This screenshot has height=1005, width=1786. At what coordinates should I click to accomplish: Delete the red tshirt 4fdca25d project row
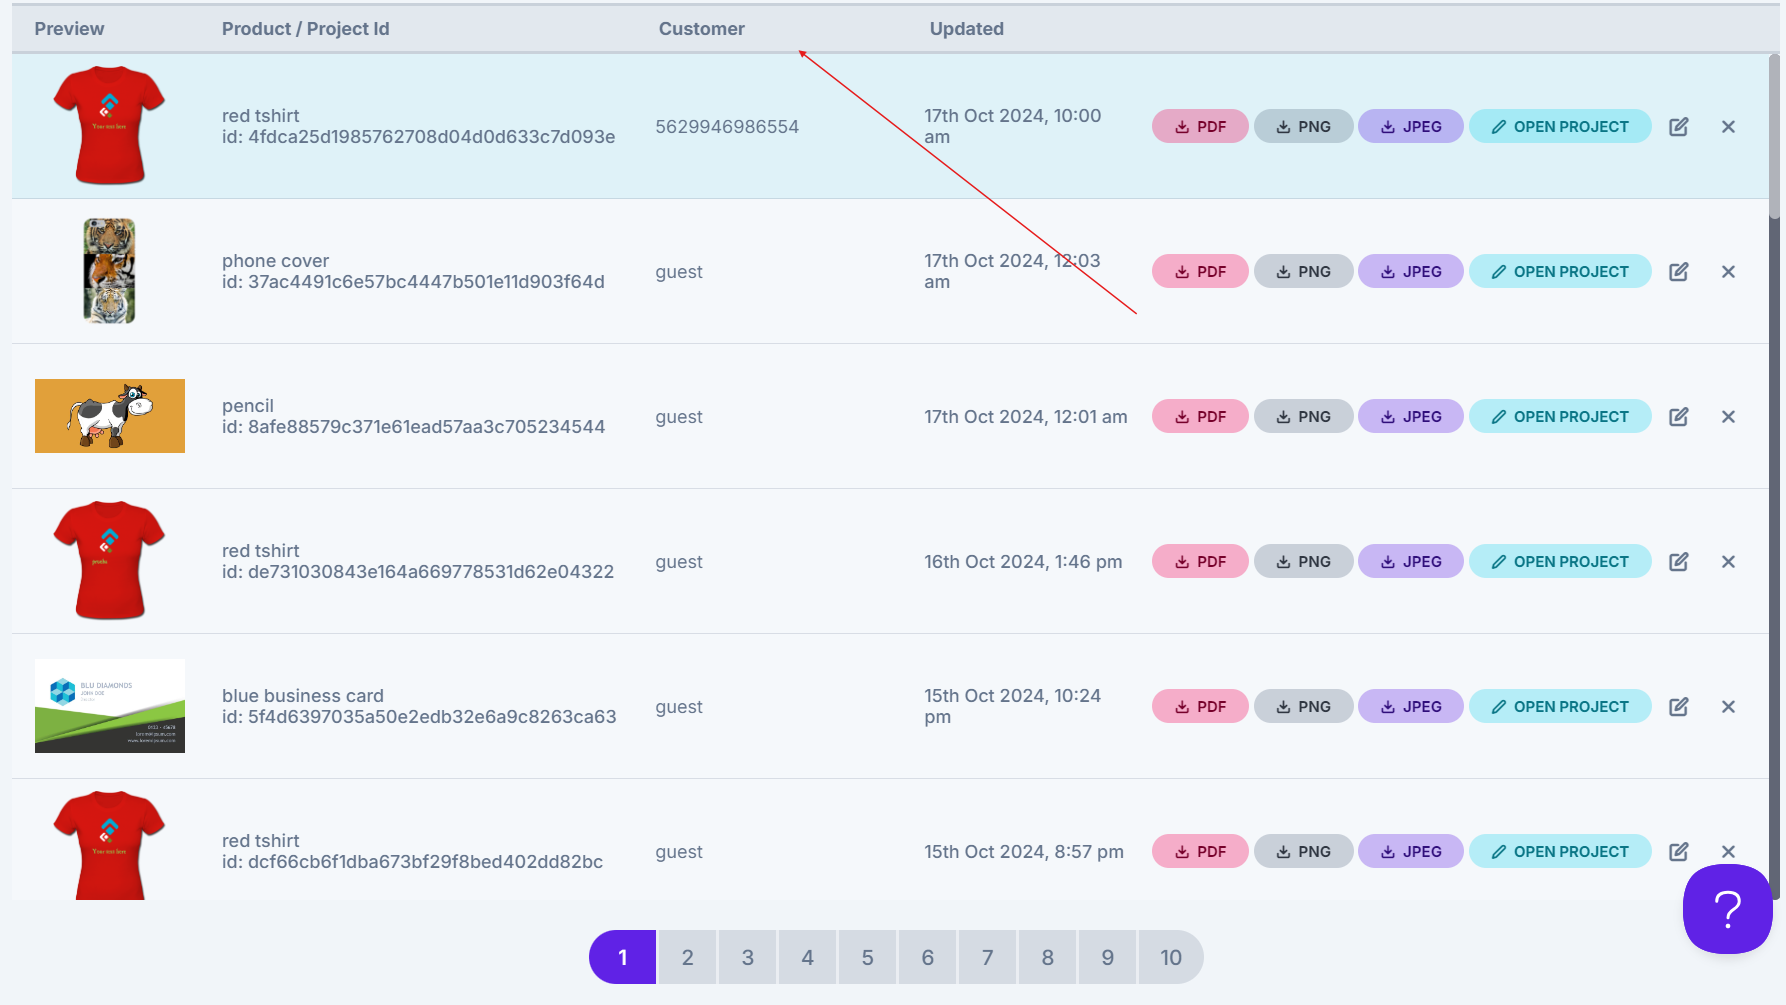pyautogui.click(x=1728, y=127)
